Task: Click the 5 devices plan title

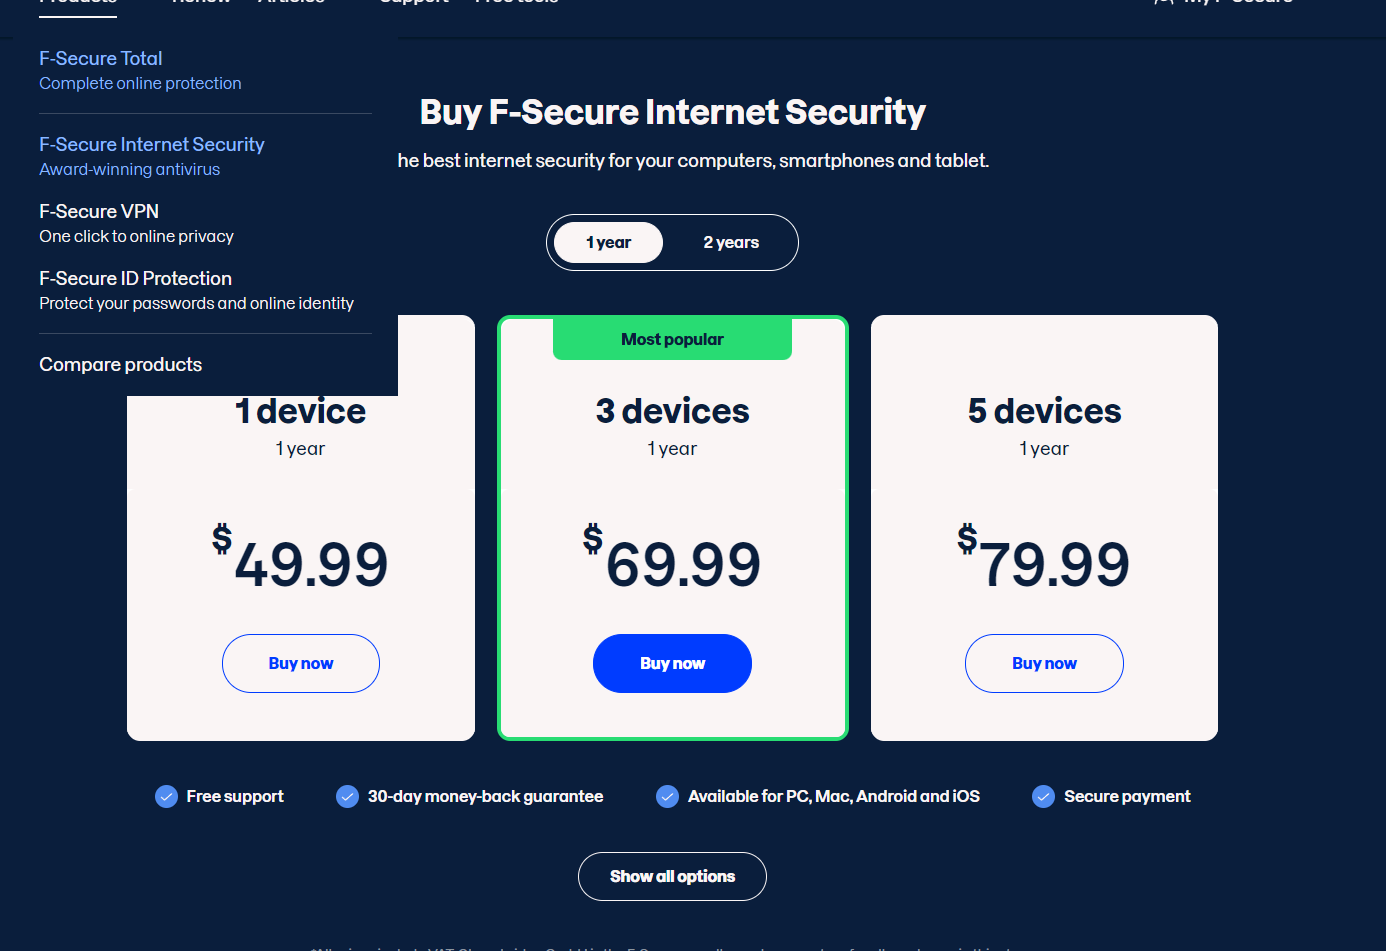Action: 1044,411
